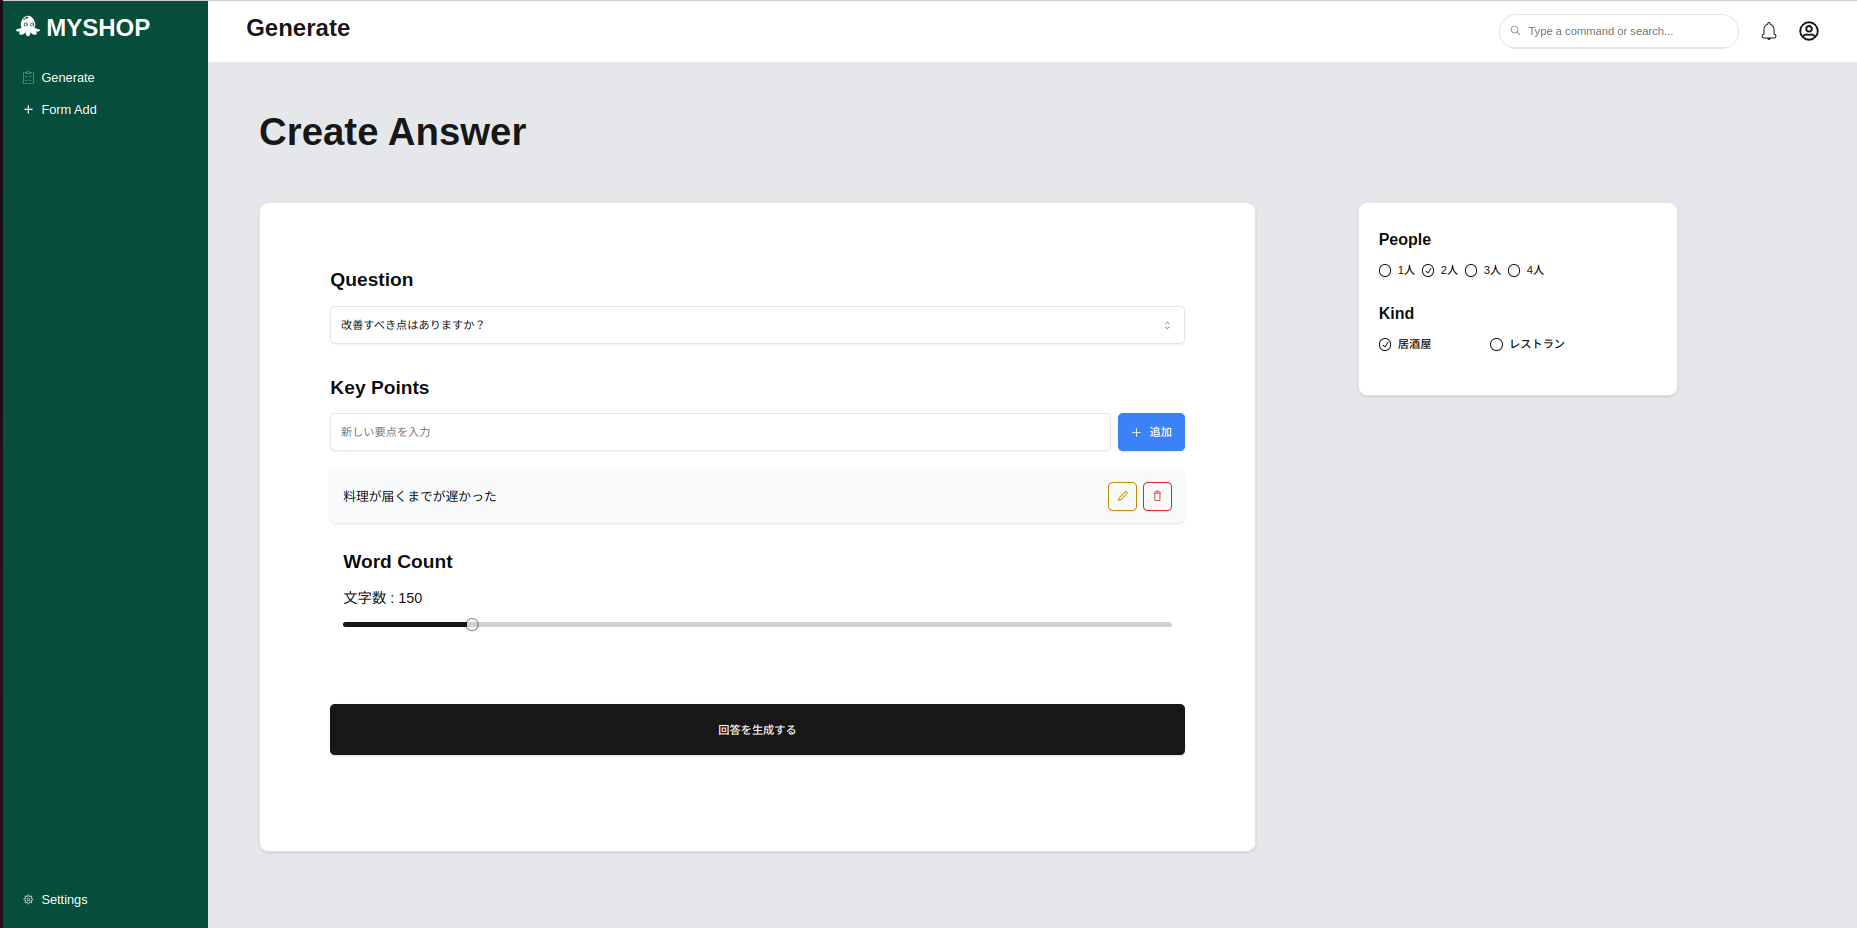Viewport: 1857px width, 928px height.
Task: Select 2人 people option
Action: [x=1428, y=270]
